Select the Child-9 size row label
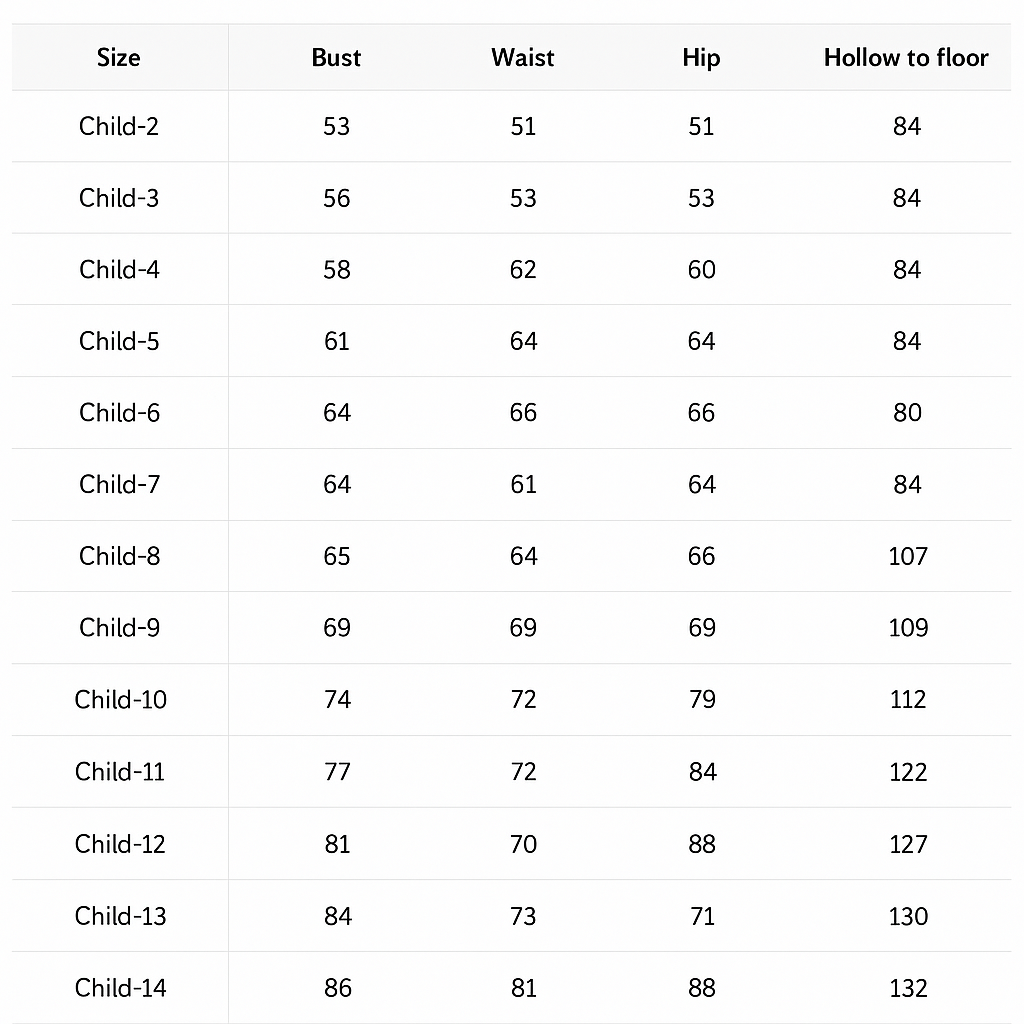This screenshot has height=1024, width=1024. (119, 628)
